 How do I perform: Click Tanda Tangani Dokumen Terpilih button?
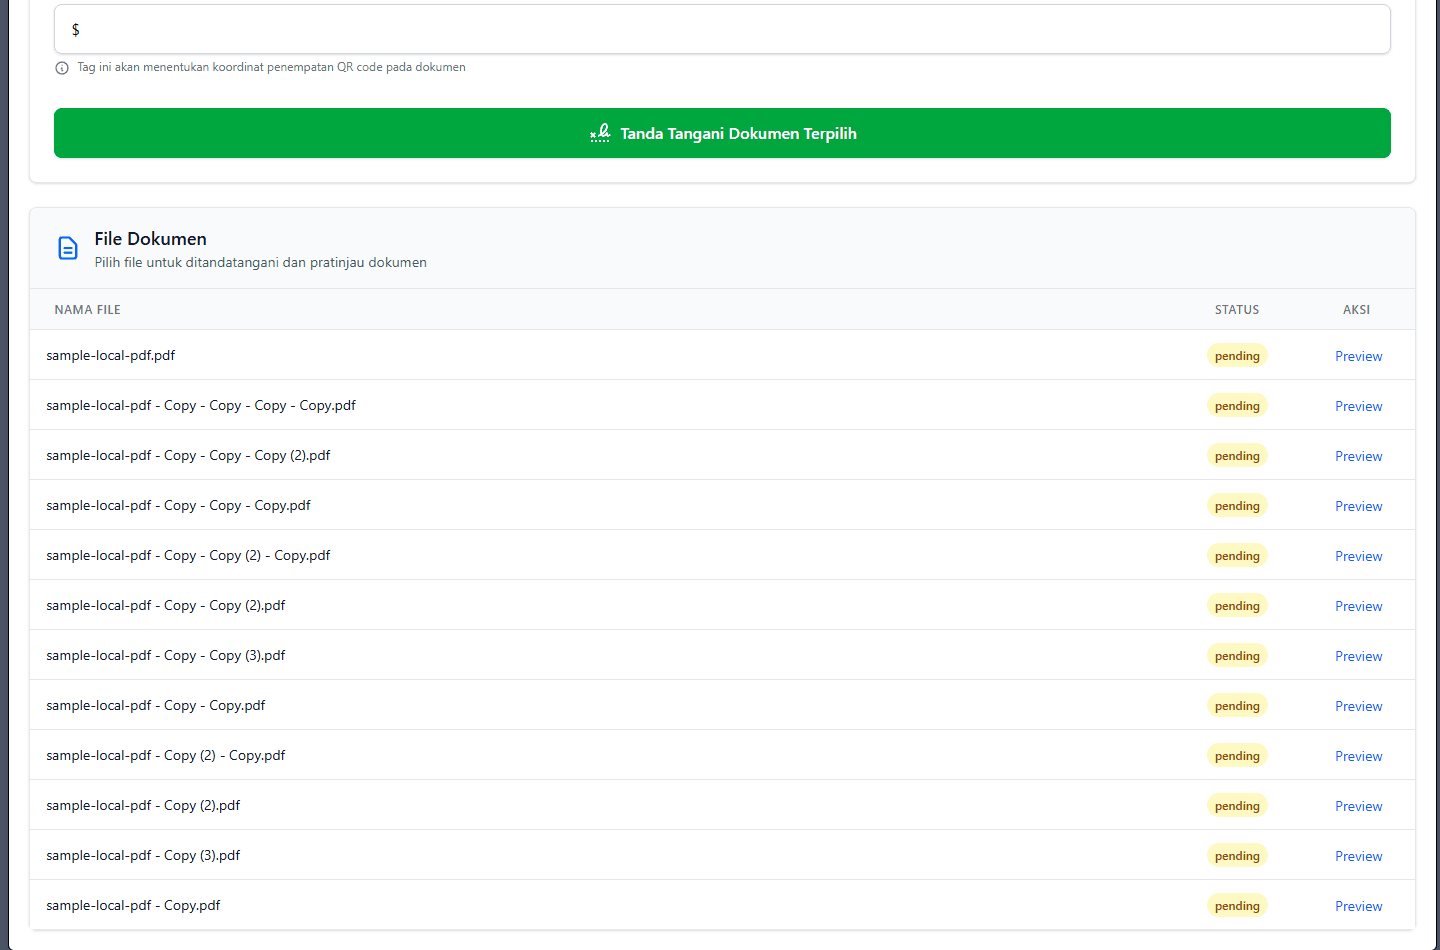[x=722, y=133]
